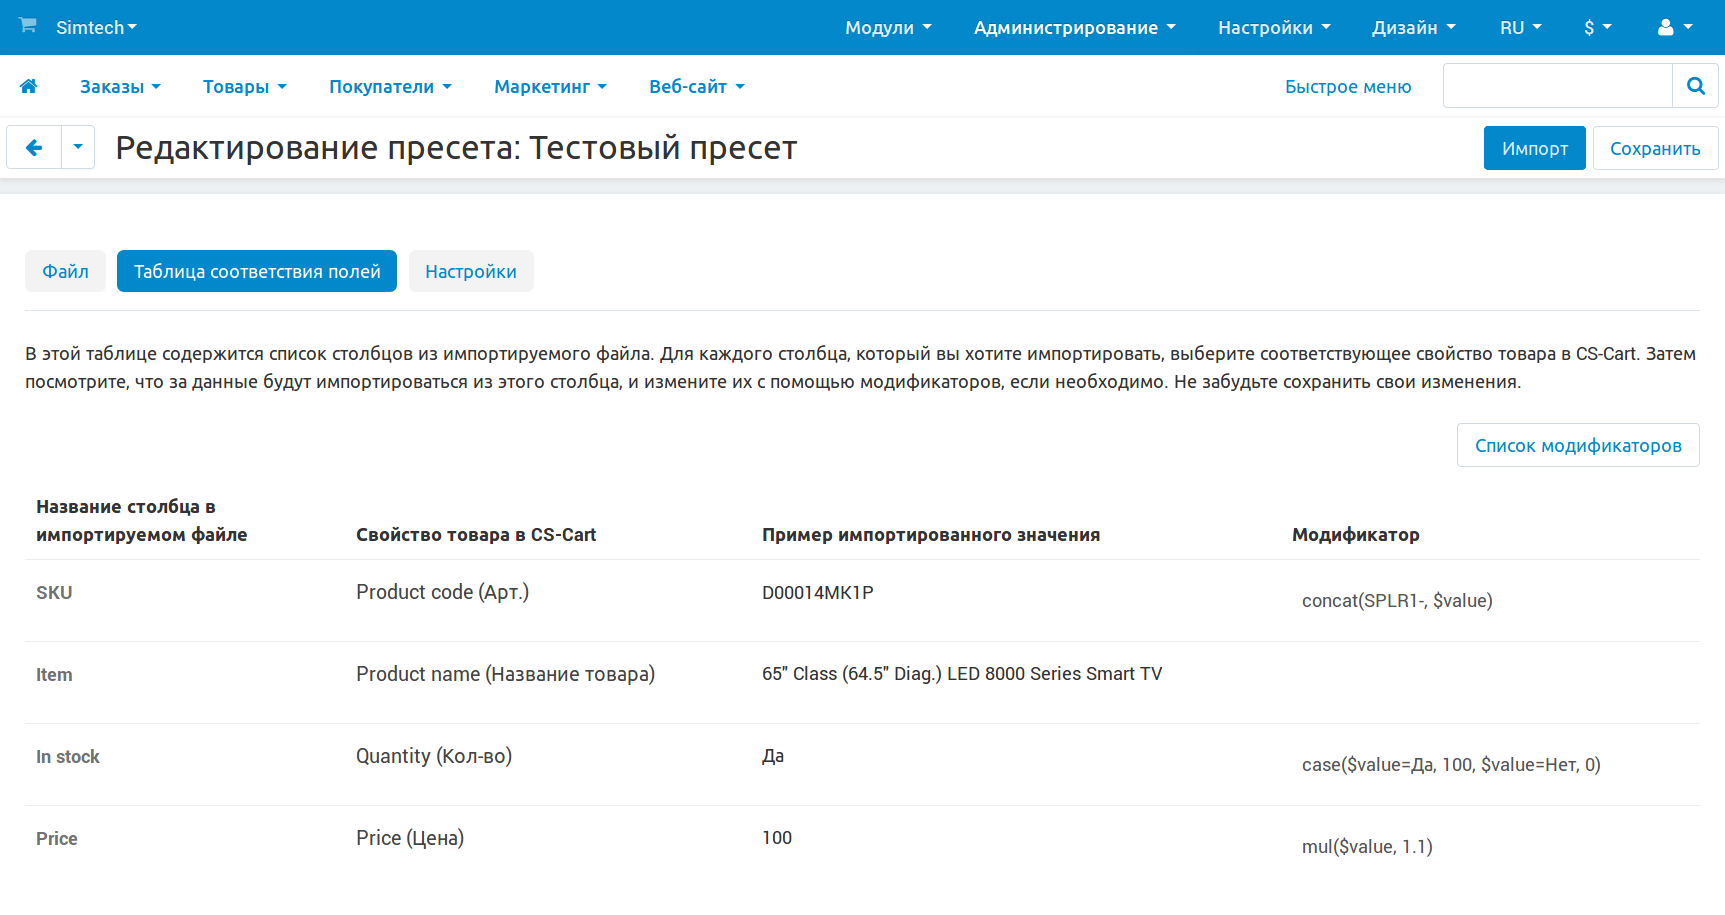The height and width of the screenshot is (915, 1725).
Task: Click the search input field
Action: [1557, 86]
